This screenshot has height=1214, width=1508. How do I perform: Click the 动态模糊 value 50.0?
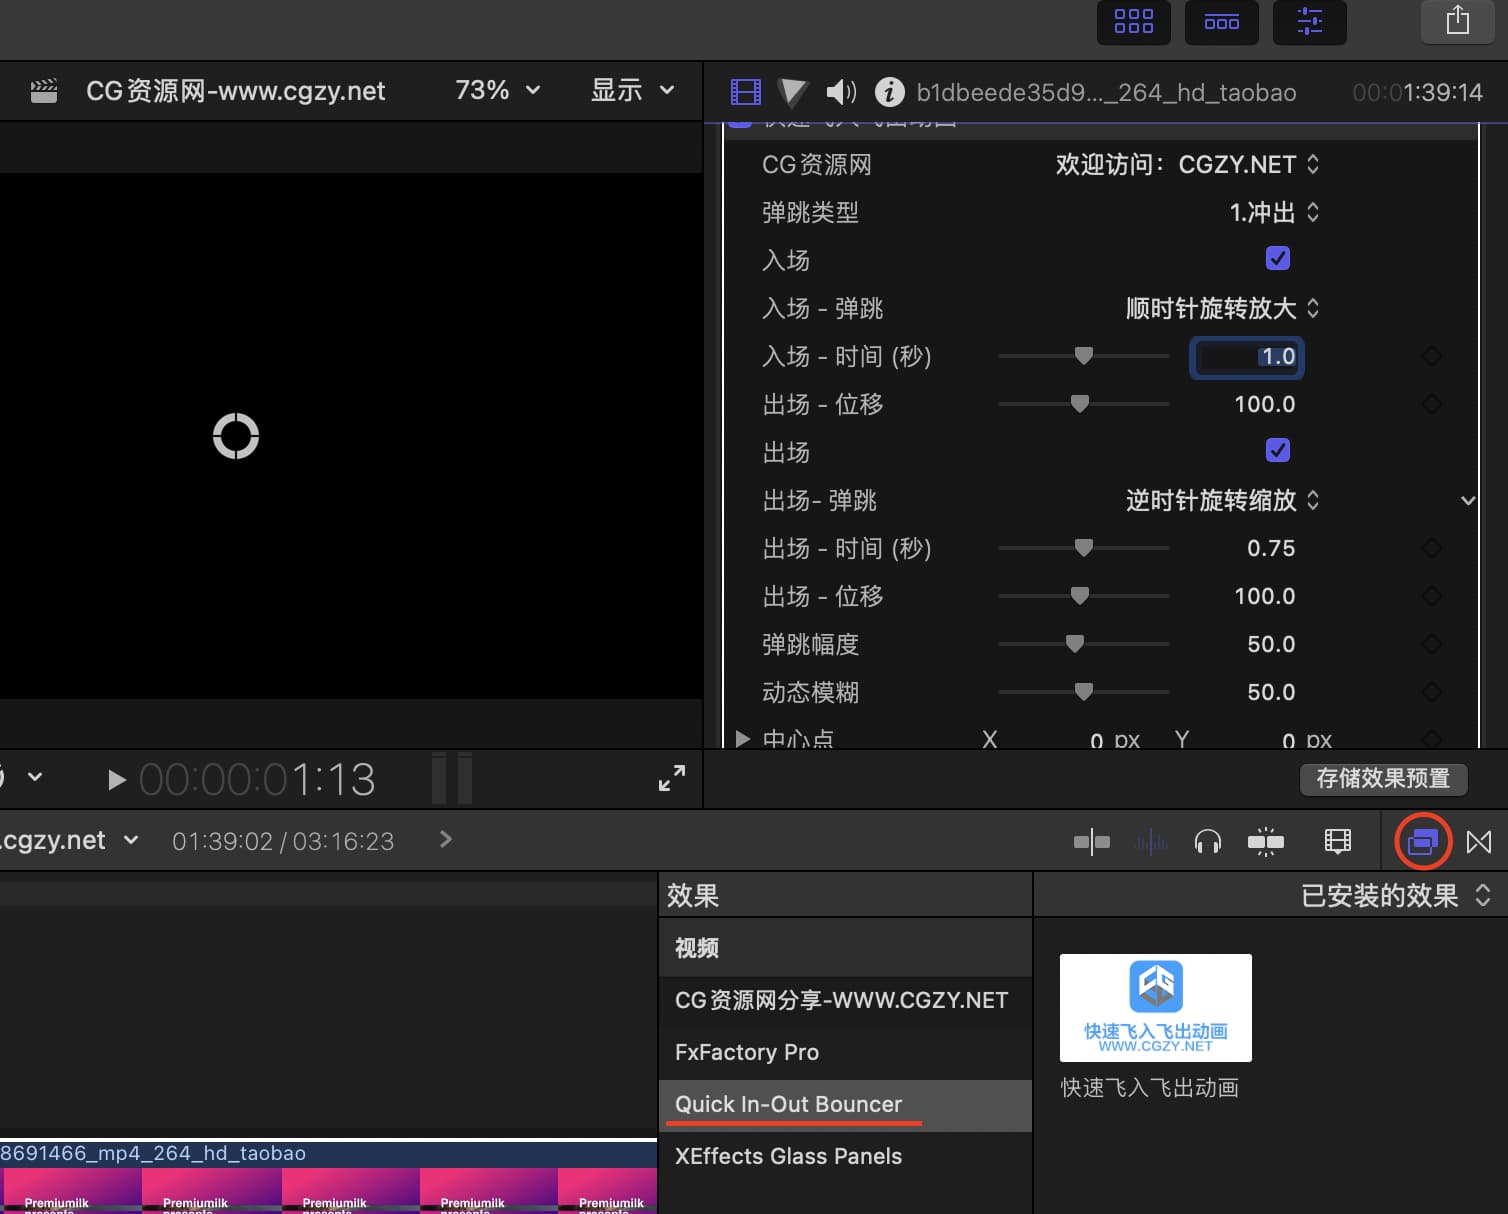tap(1271, 692)
